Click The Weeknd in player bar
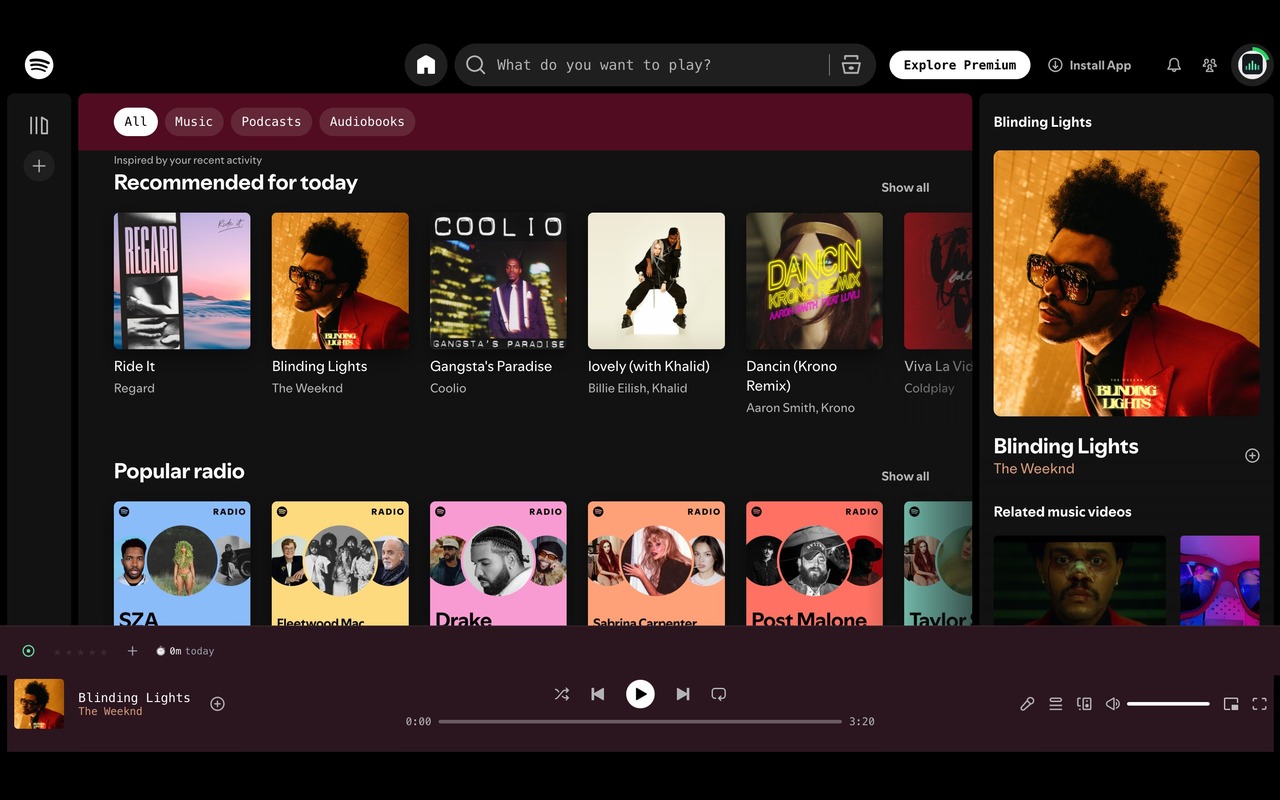The height and width of the screenshot is (800, 1280). tap(110, 712)
